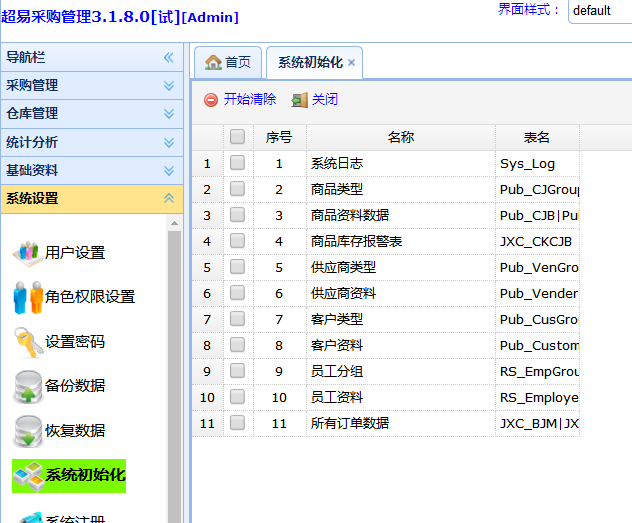632x523 pixels.
Task: Toggle the select-all checkbox in table header
Action: (x=237, y=137)
